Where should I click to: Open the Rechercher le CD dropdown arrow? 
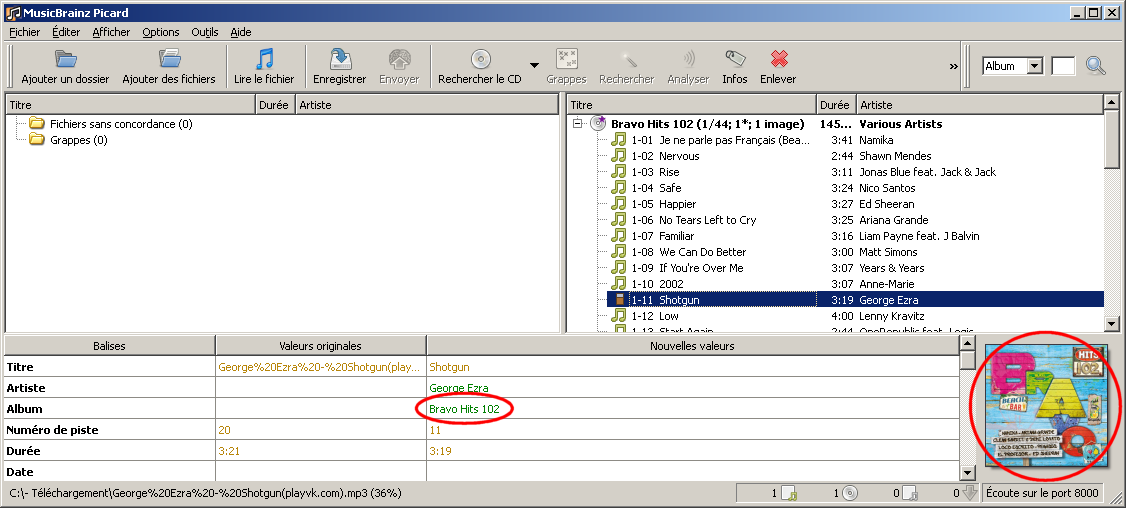pyautogui.click(x=534, y=65)
